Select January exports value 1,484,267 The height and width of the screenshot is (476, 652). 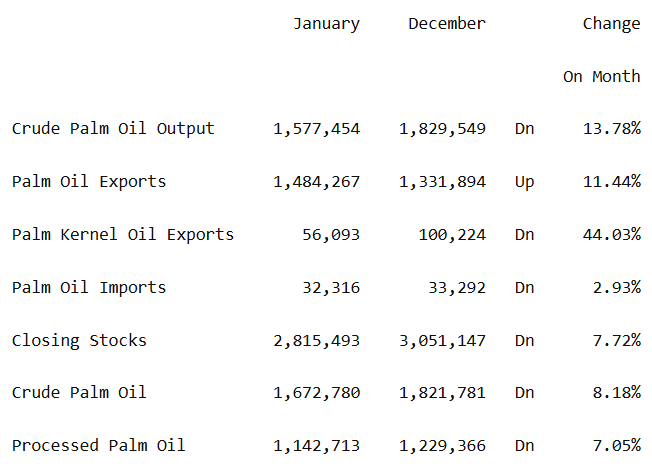point(316,182)
